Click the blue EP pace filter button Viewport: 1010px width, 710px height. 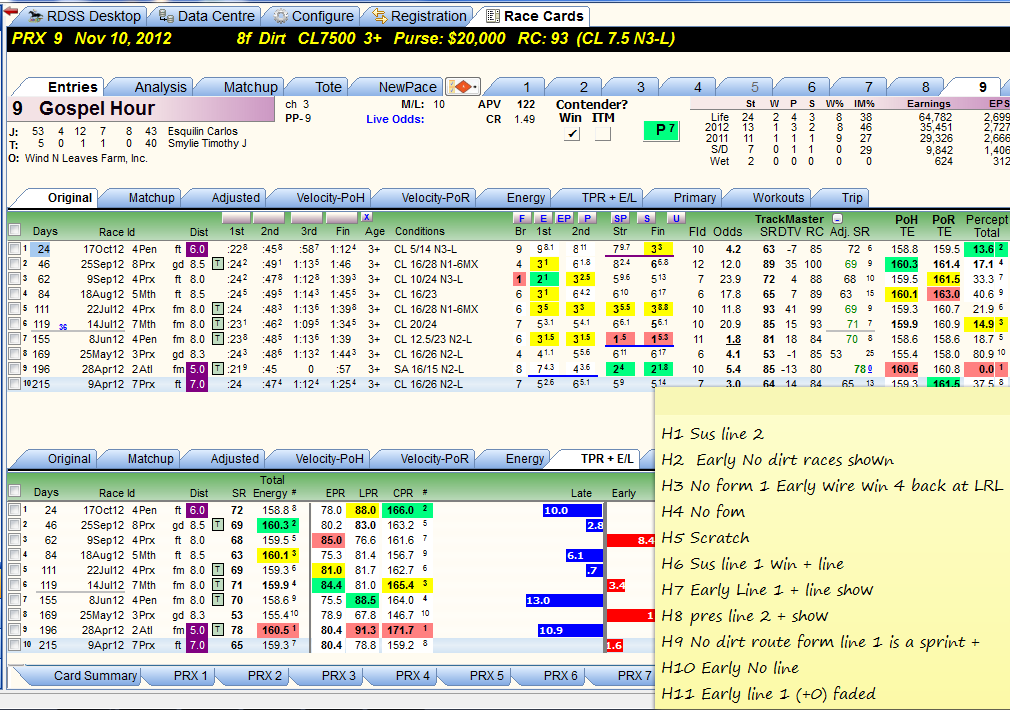[564, 218]
